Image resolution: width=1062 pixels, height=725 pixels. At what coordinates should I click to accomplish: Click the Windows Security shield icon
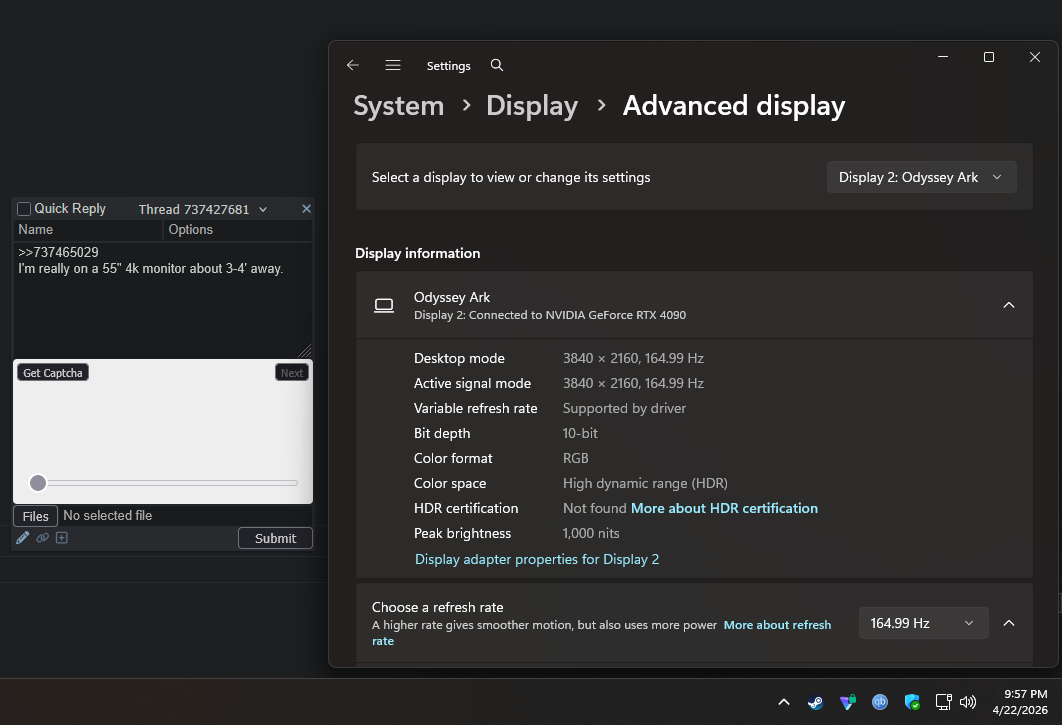click(x=912, y=702)
